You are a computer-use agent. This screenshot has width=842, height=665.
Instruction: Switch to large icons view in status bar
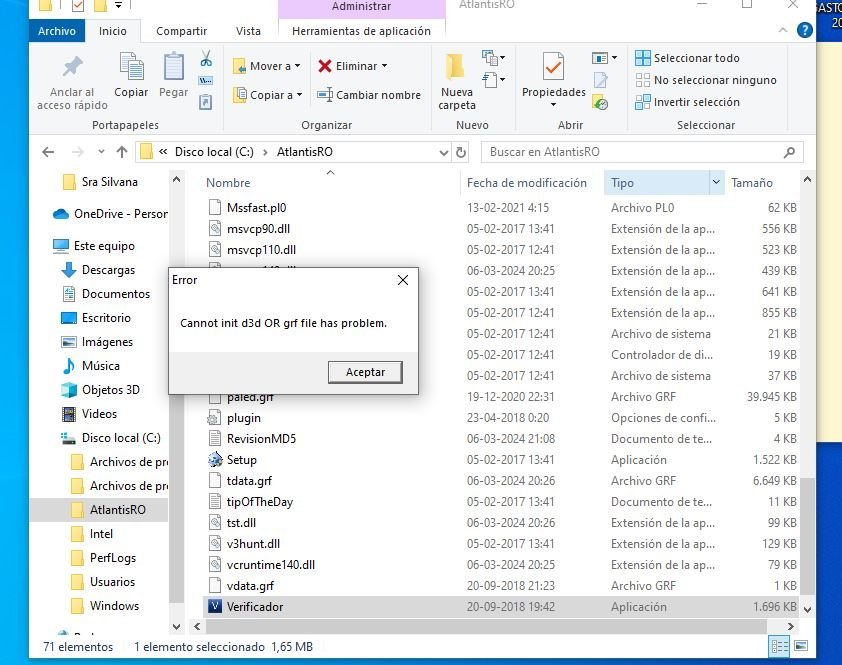(x=801, y=646)
